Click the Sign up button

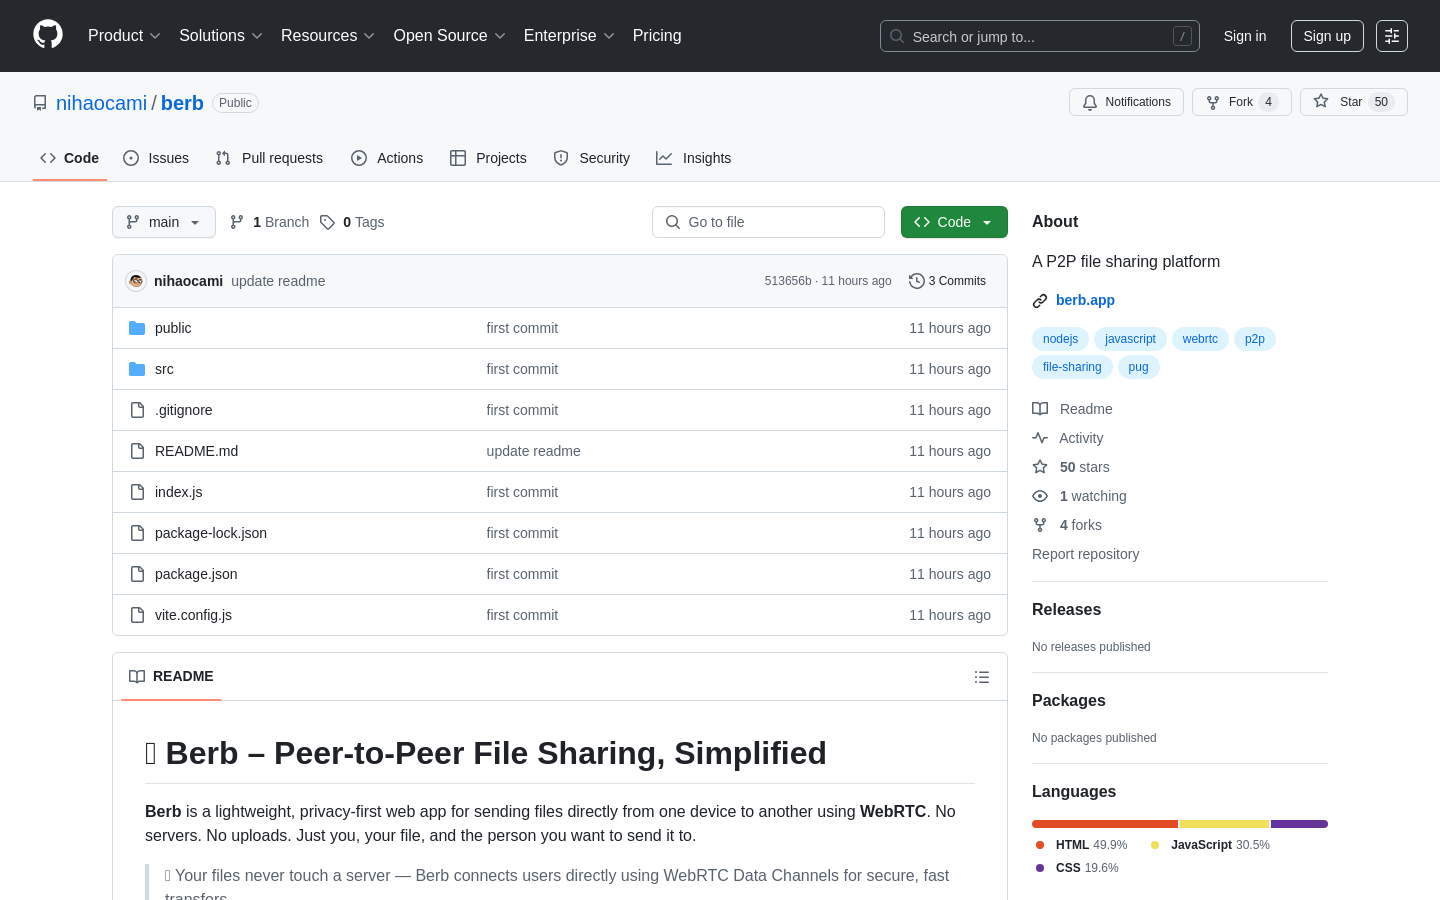click(1327, 36)
